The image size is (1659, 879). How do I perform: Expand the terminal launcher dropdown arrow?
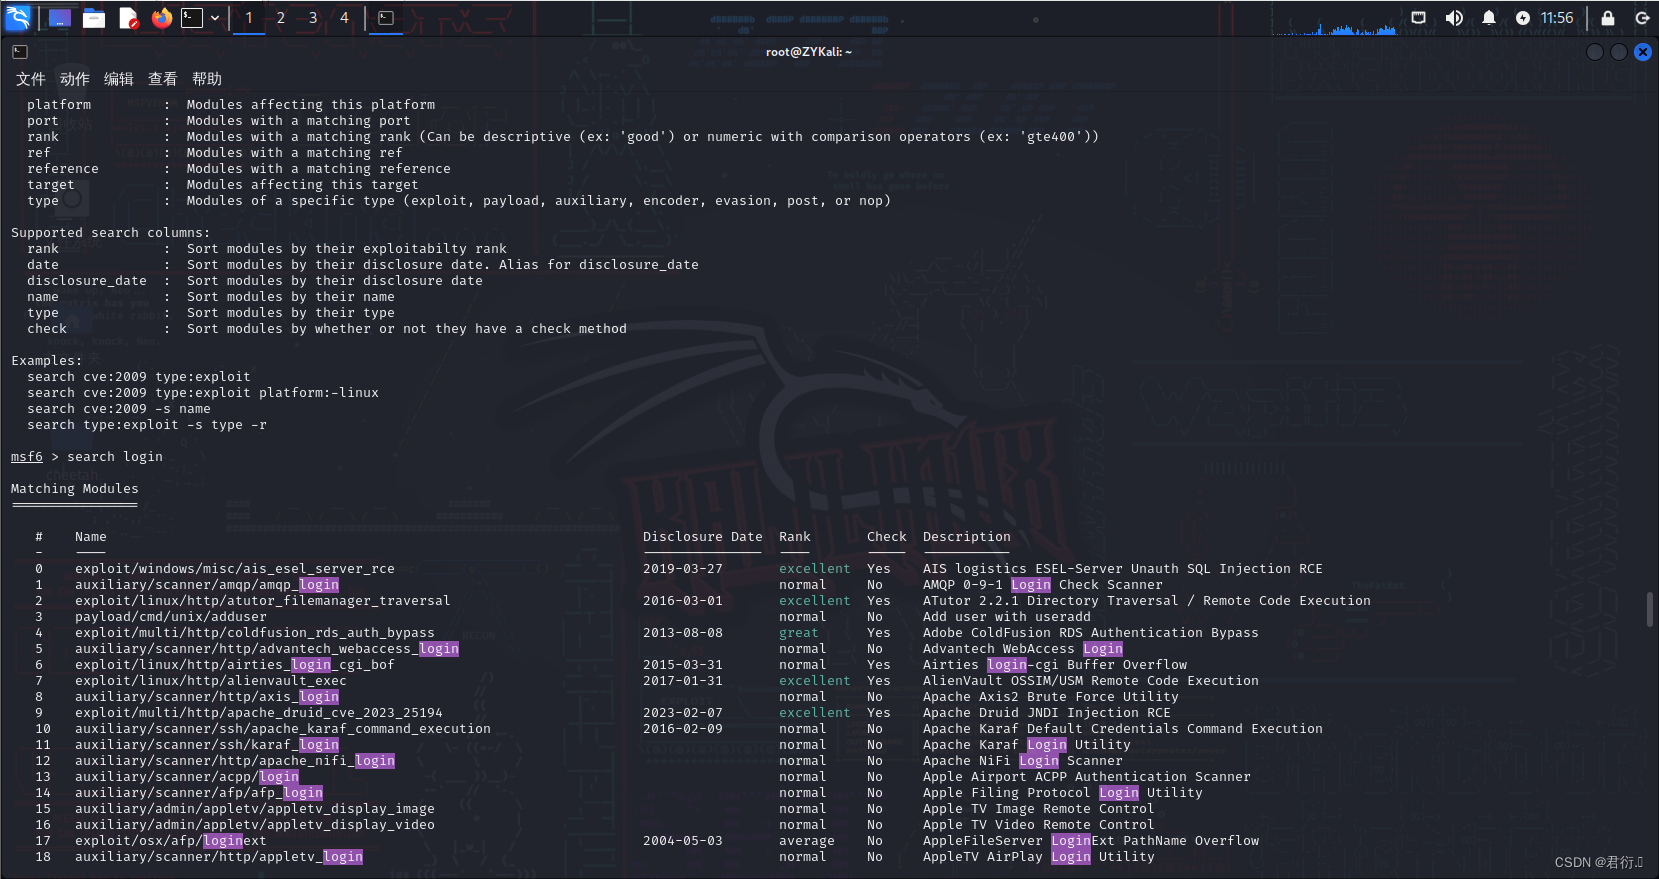click(x=215, y=18)
